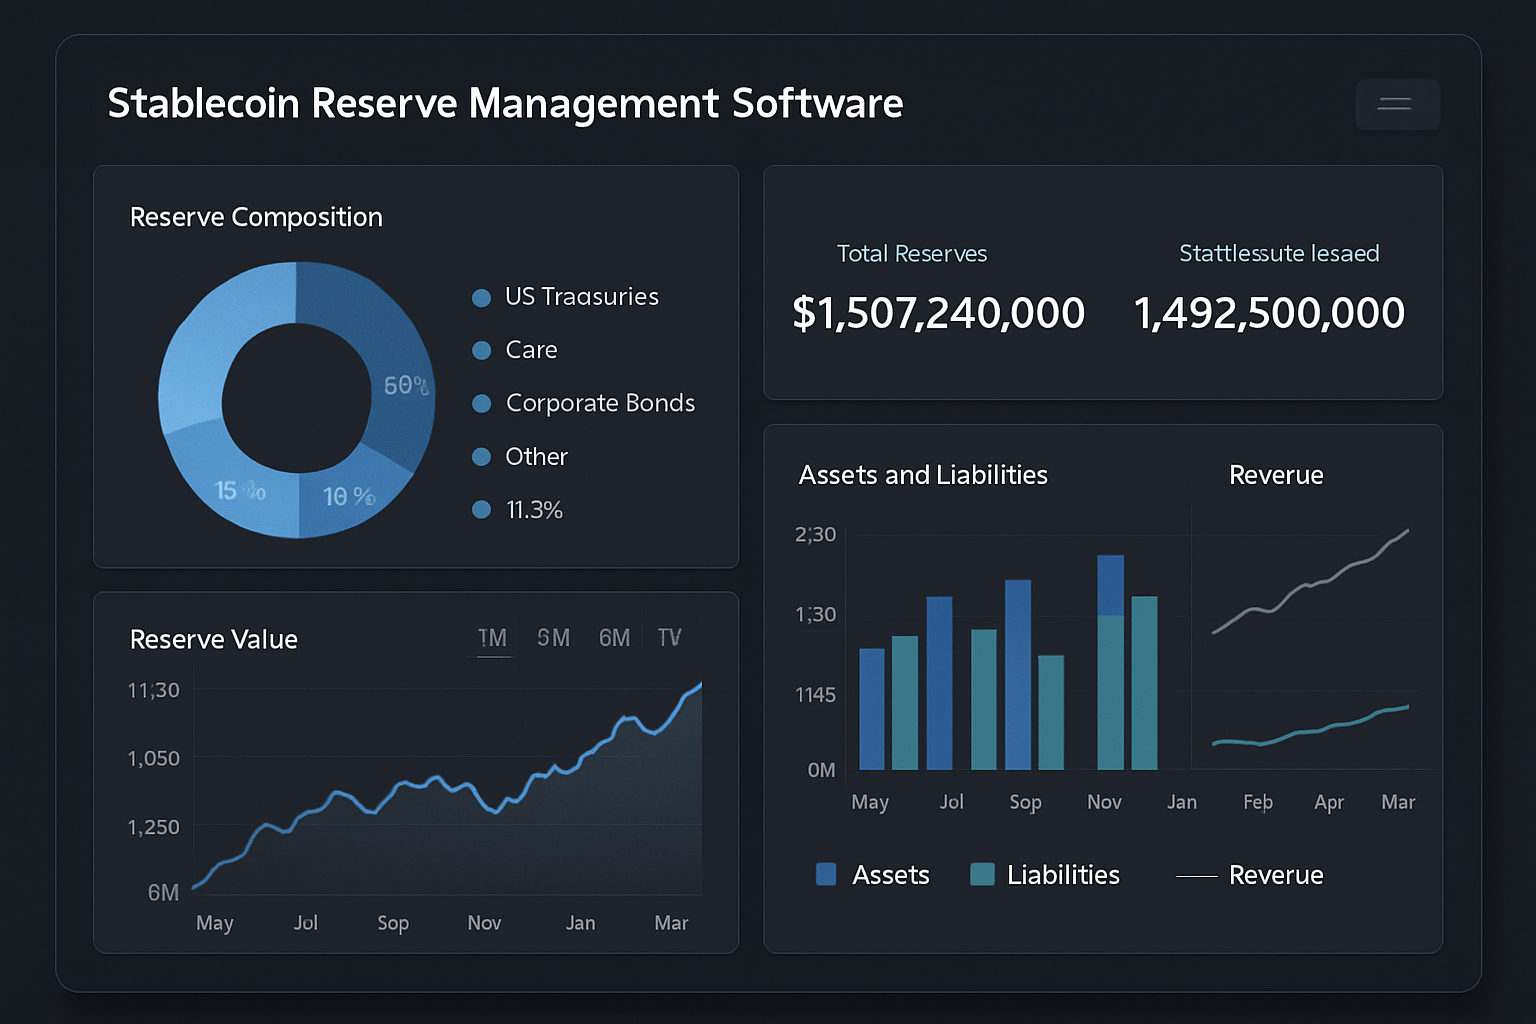Switch to the 3M tab
This screenshot has width=1536, height=1024.
coord(553,637)
